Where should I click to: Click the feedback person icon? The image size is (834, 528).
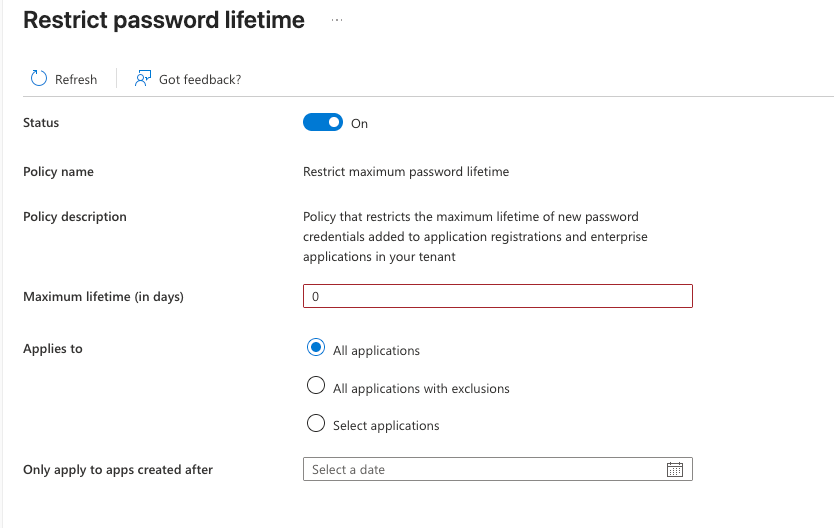(x=143, y=79)
